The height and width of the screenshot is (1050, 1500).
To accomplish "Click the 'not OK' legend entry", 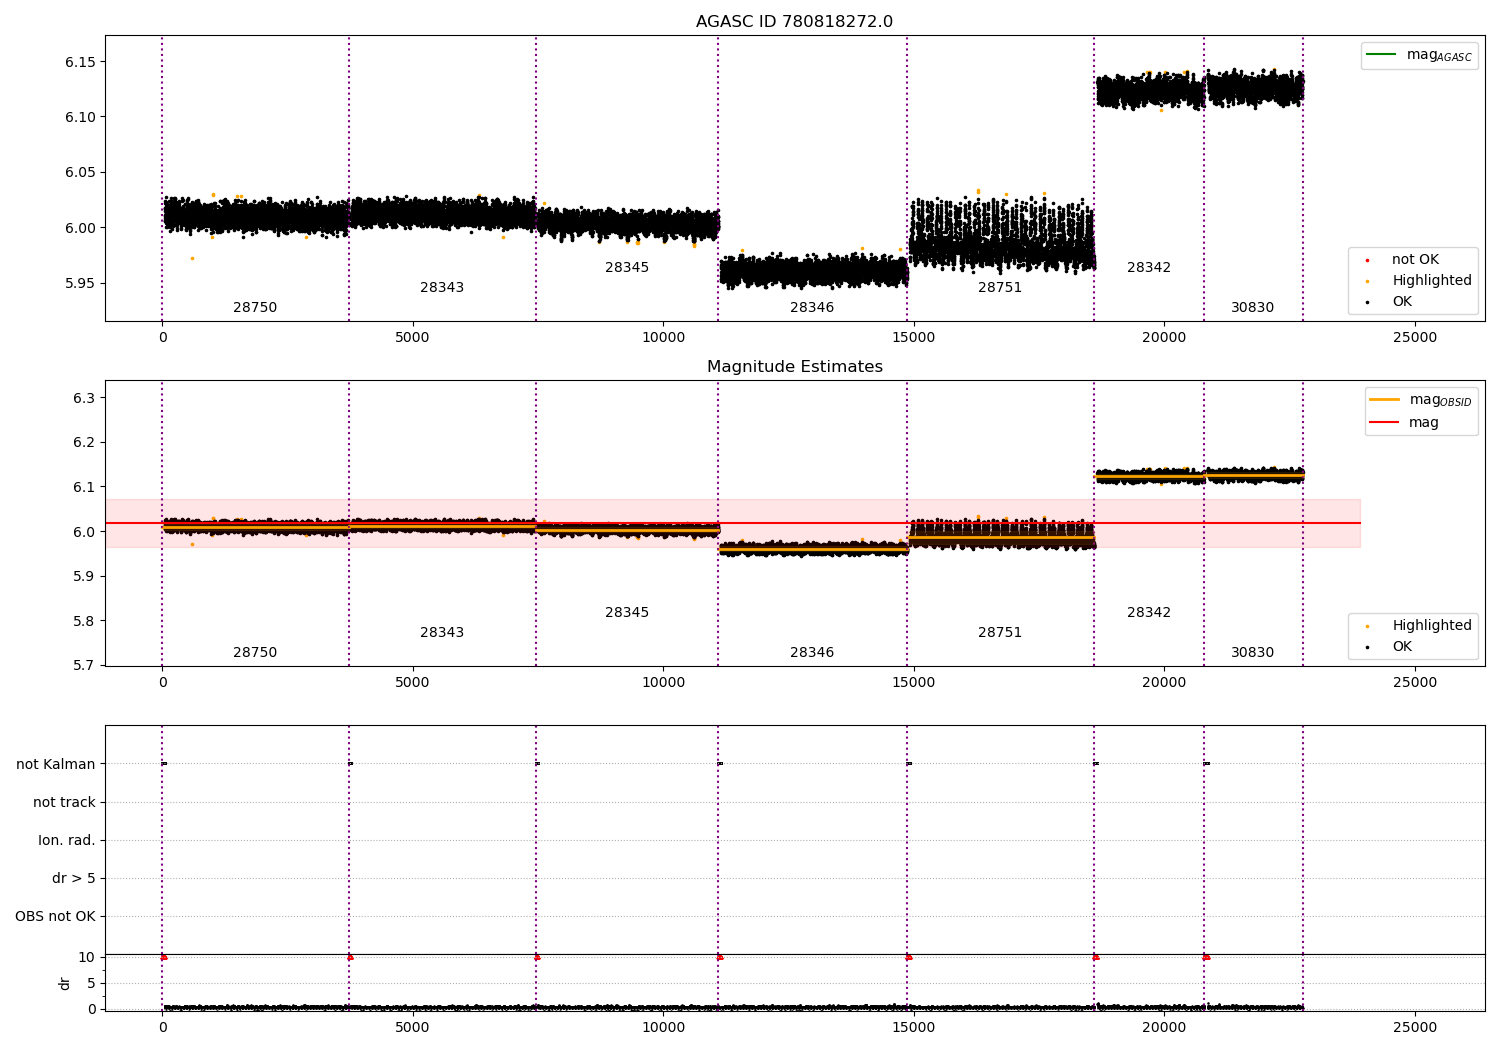I will pos(1403,260).
